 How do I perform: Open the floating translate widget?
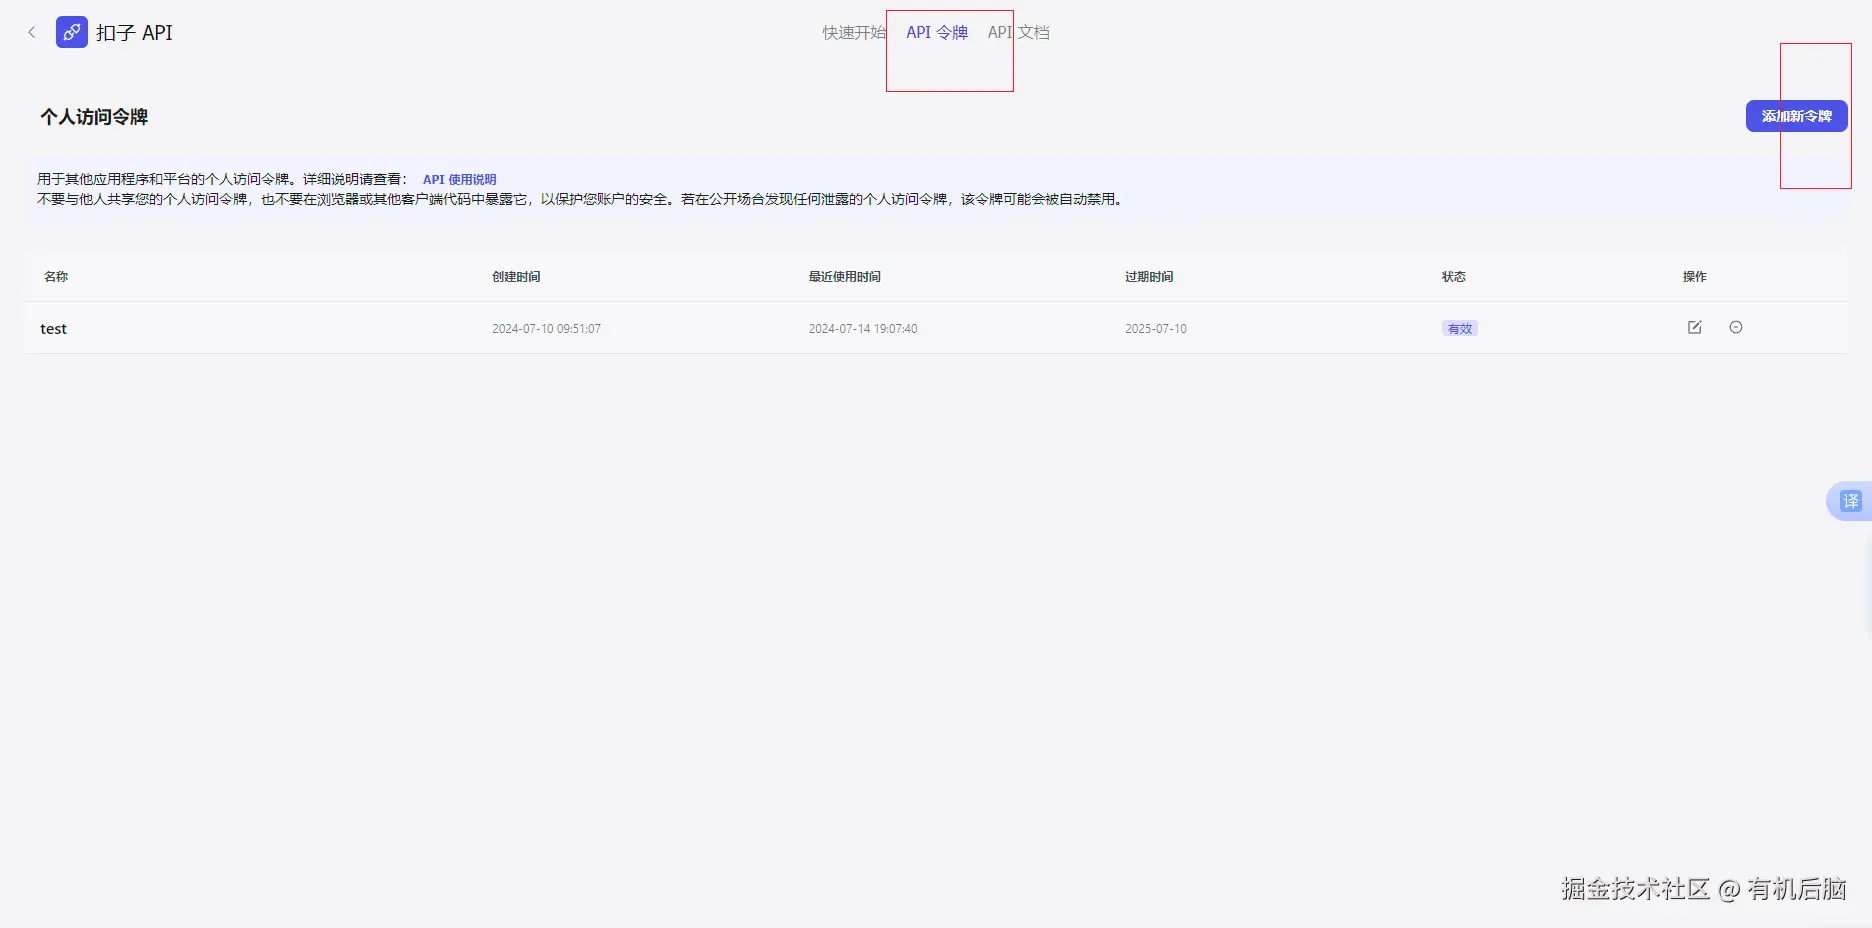(1850, 501)
